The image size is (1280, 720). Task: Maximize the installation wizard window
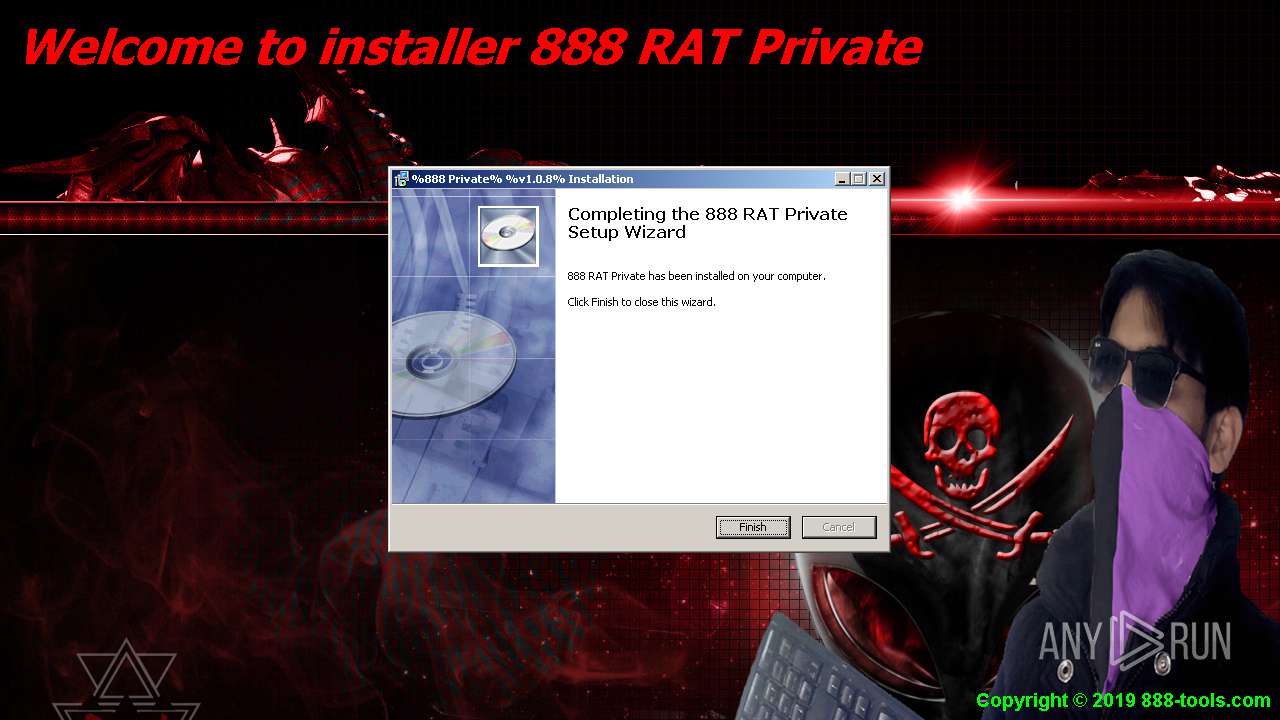pos(859,179)
